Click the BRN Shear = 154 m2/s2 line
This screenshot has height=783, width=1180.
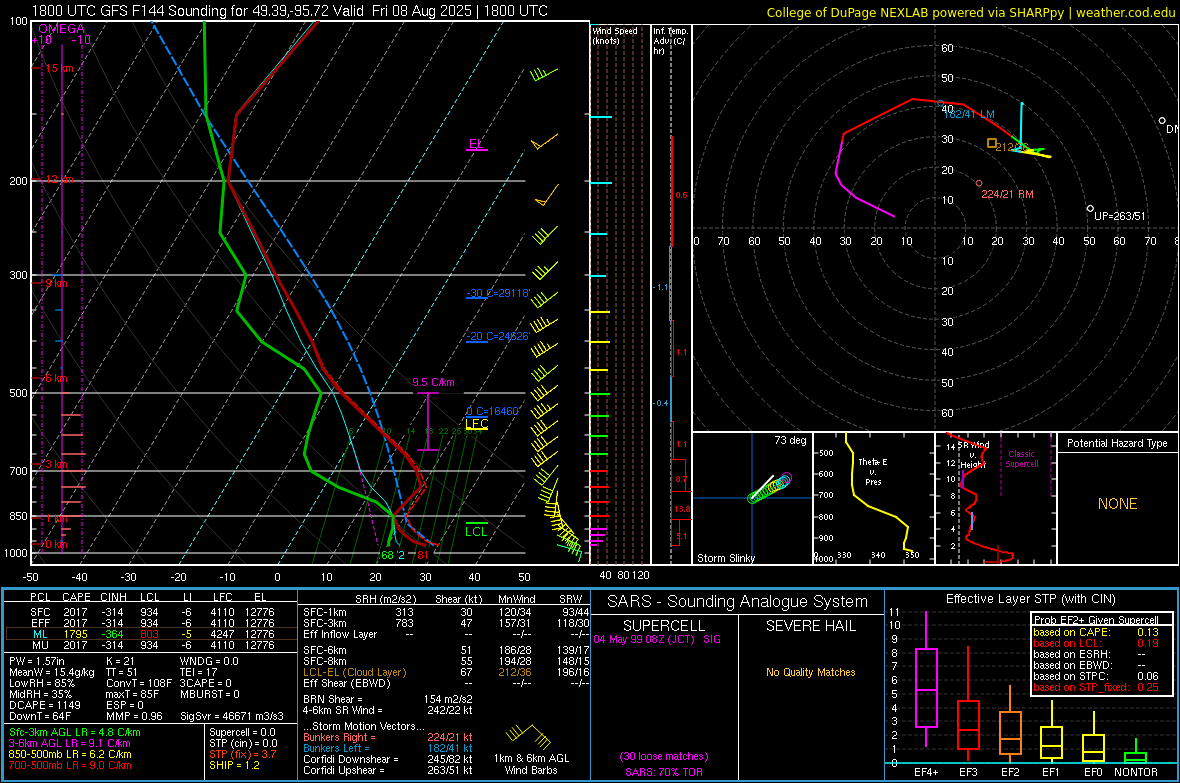(388, 699)
